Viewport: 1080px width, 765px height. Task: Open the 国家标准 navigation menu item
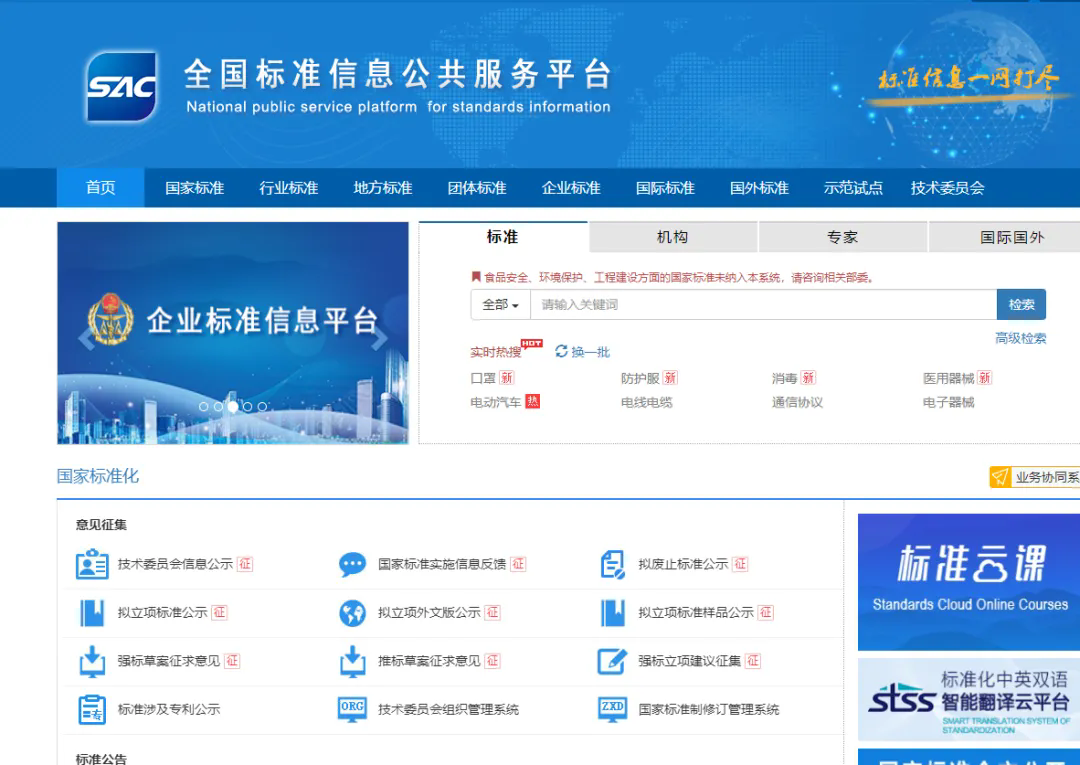tap(194, 188)
